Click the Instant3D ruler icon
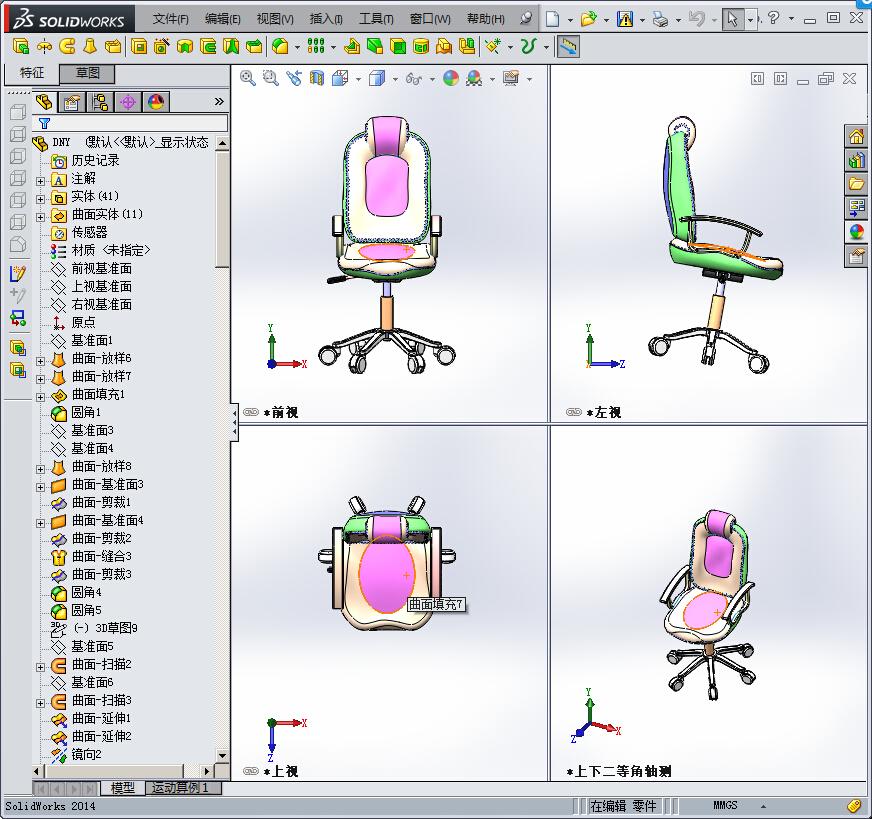Image resolution: width=872 pixels, height=819 pixels. click(x=568, y=47)
